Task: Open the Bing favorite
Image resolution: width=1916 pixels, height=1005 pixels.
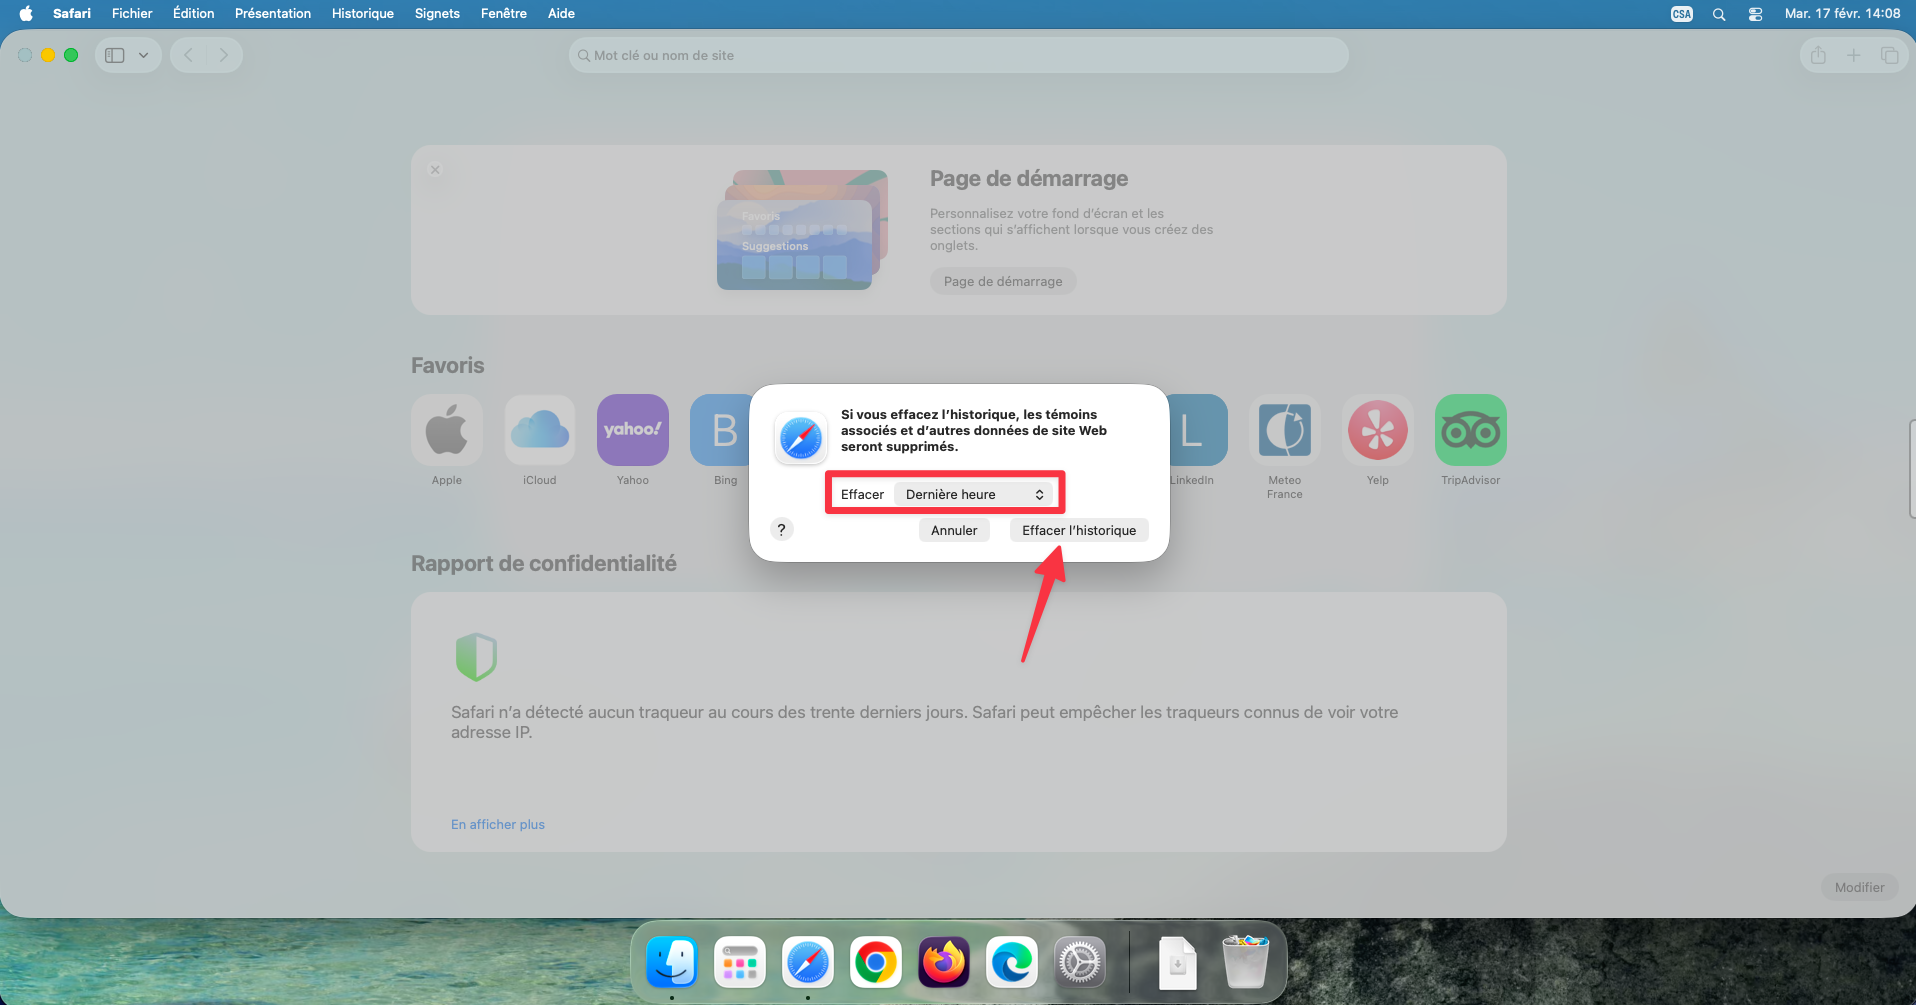Action: [721, 430]
